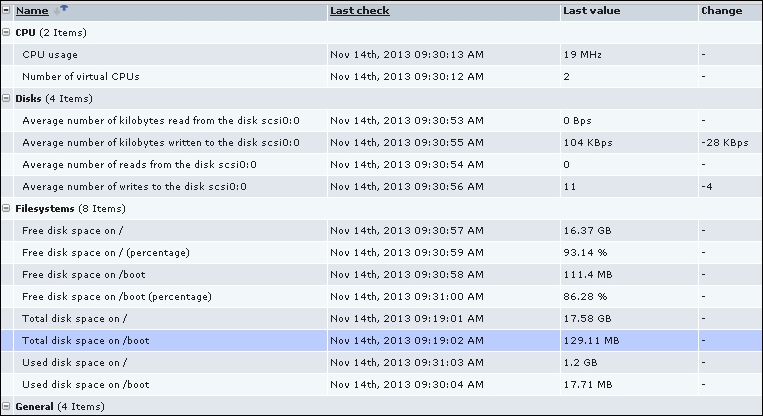This screenshot has height=416, width=763.
Task: Click the Used disk space on /boot row
Action: tap(86, 385)
